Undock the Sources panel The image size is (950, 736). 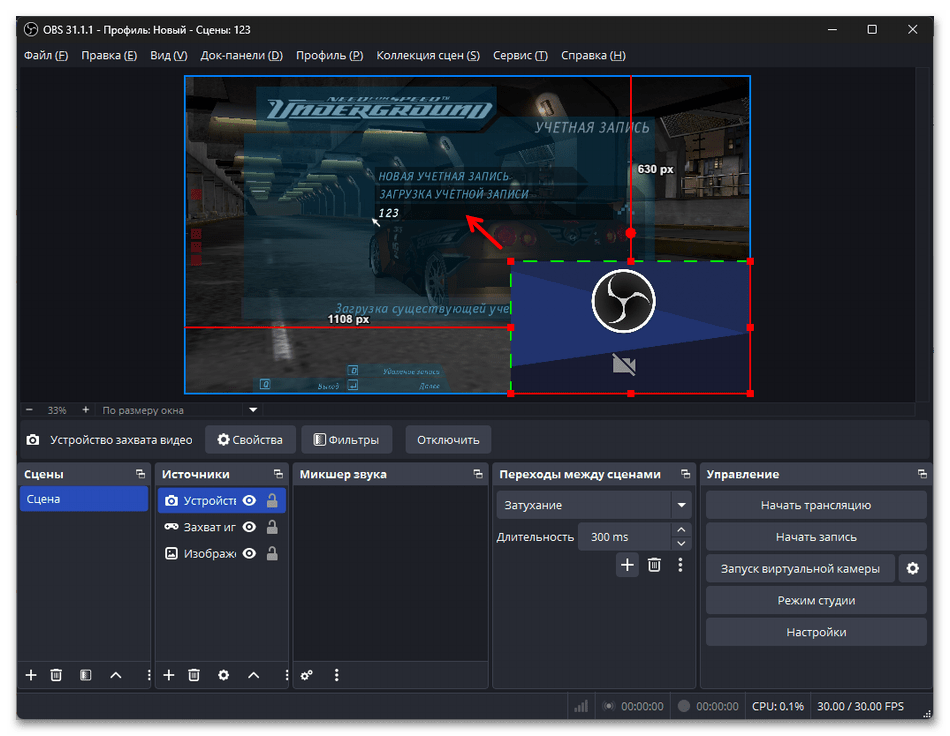pyautogui.click(x=278, y=474)
